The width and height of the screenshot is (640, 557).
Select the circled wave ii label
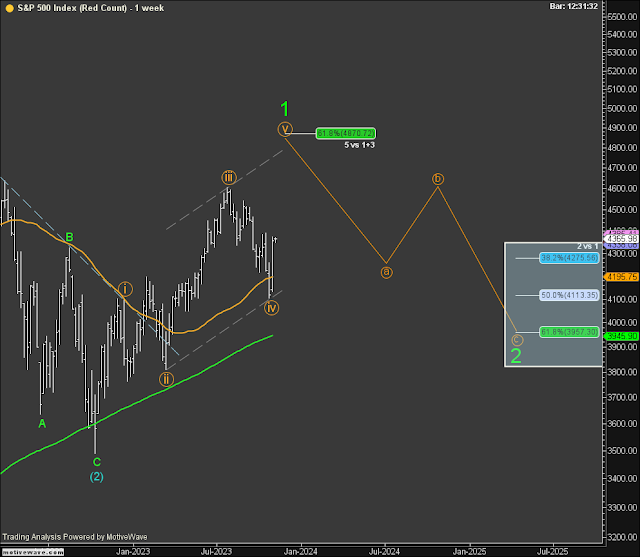pyautogui.click(x=166, y=379)
